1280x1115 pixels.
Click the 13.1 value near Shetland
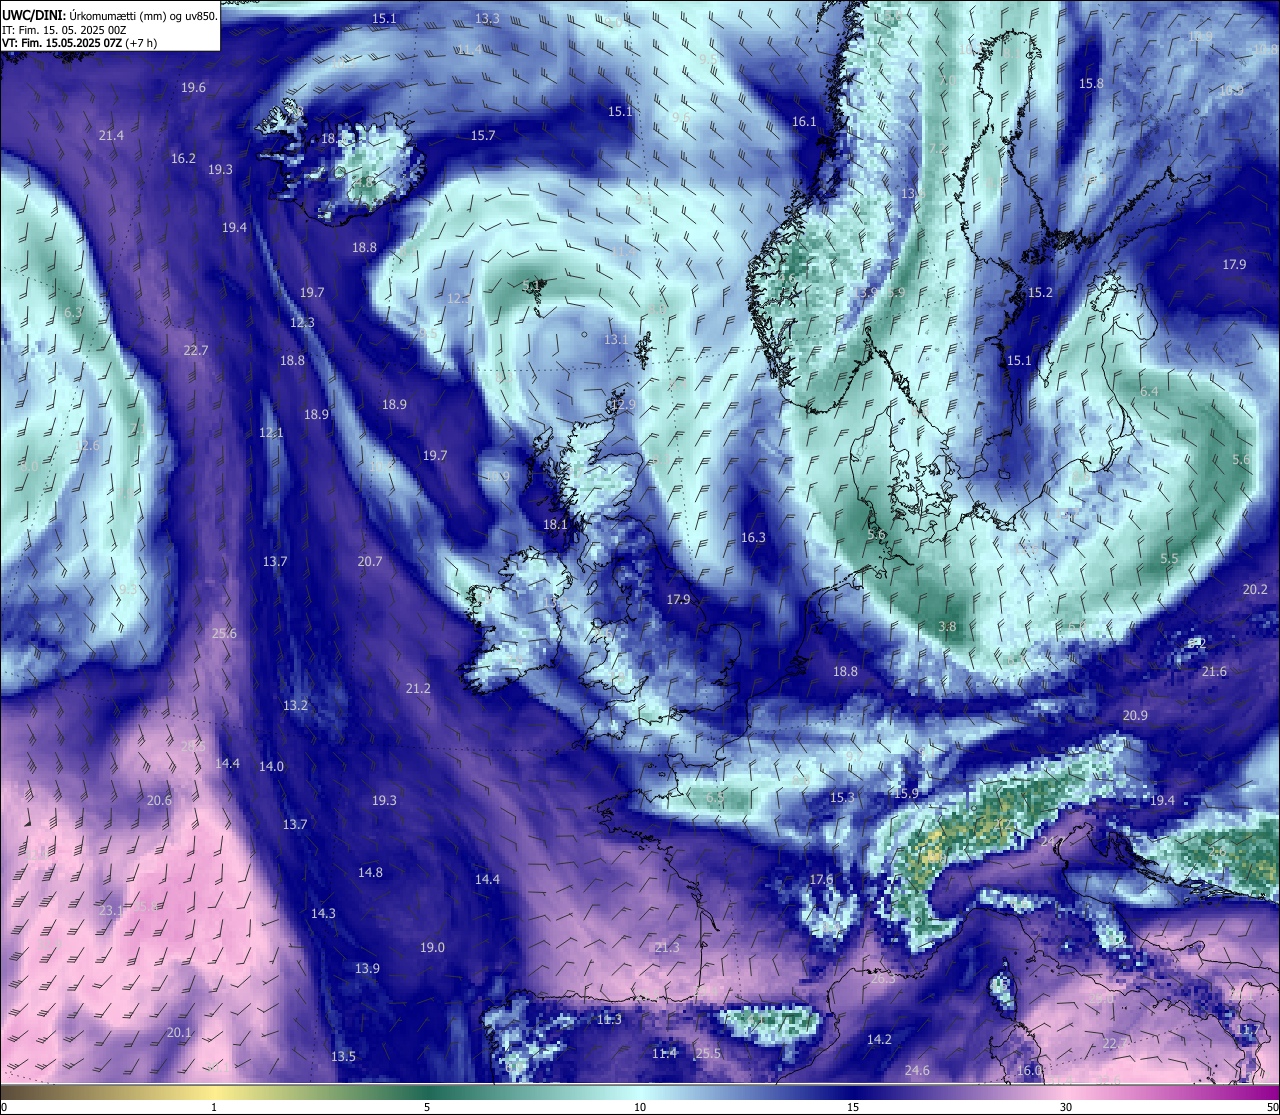[616, 340]
